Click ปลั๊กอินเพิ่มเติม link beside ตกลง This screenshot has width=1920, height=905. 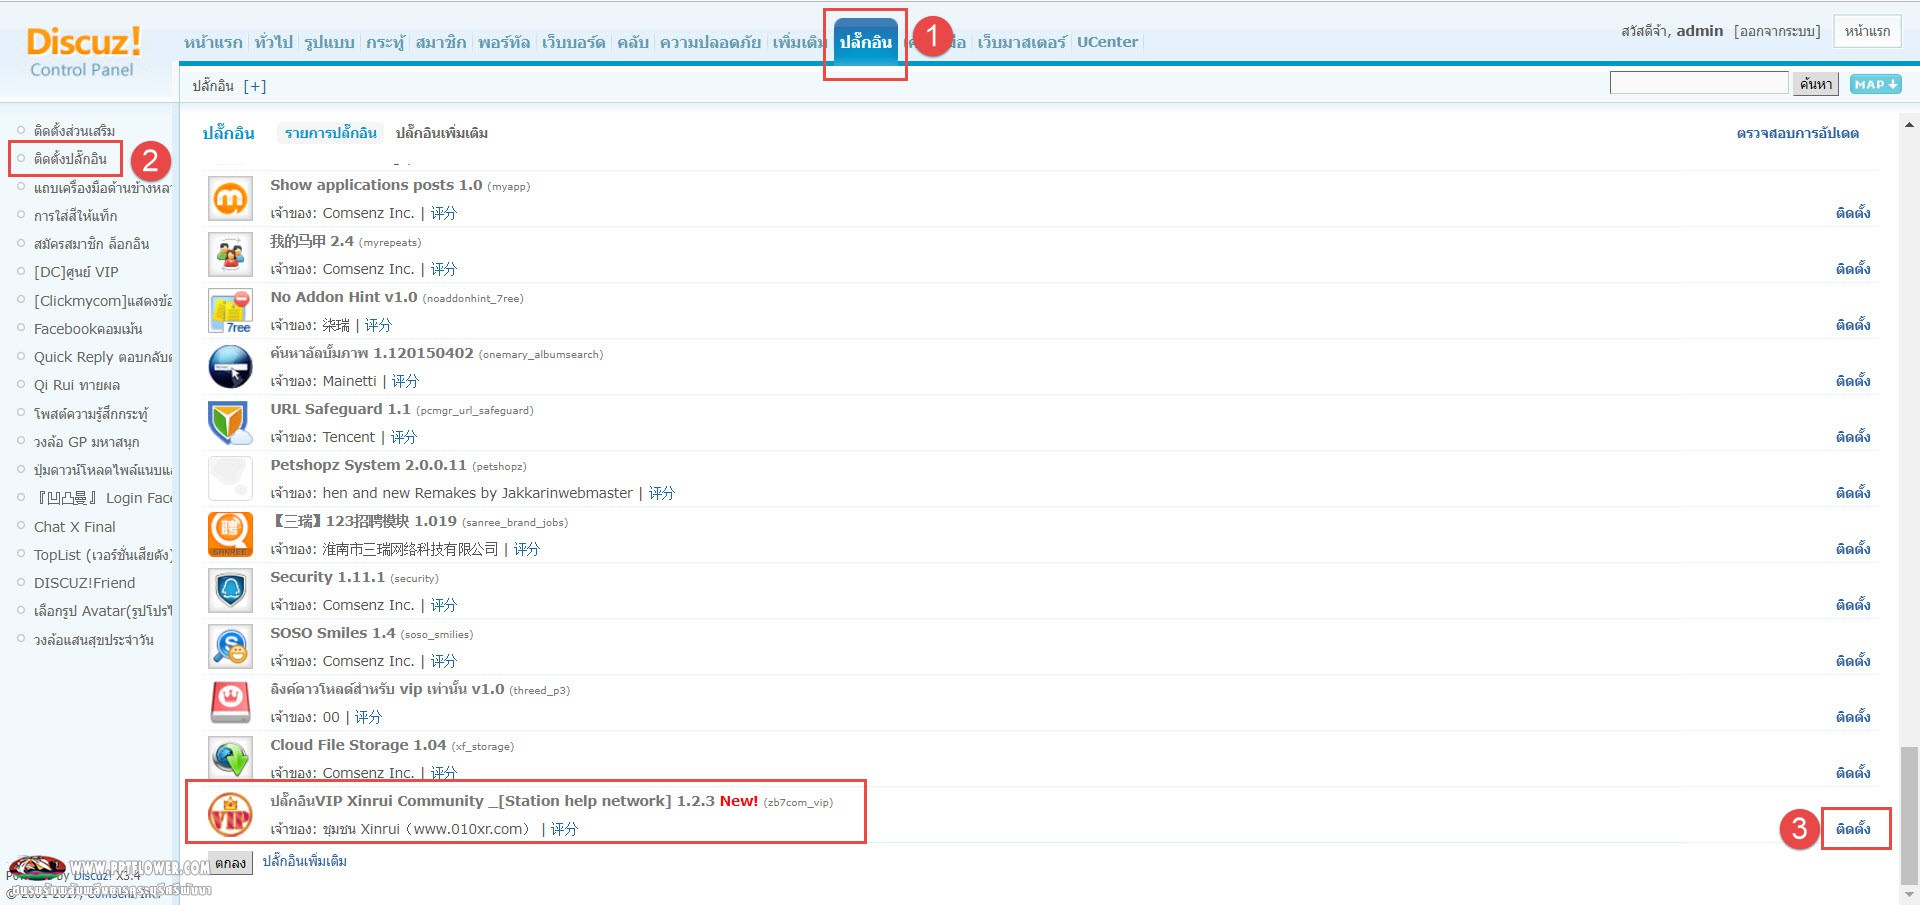pos(304,861)
